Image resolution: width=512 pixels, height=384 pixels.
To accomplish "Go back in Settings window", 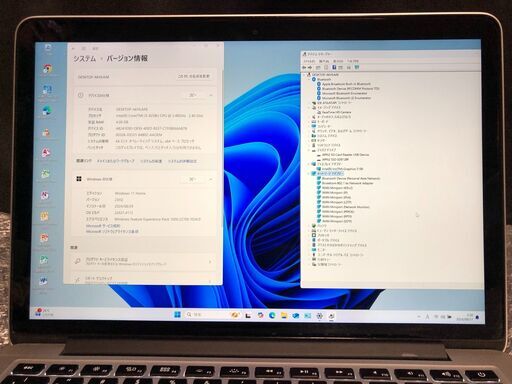I will tap(74, 49).
